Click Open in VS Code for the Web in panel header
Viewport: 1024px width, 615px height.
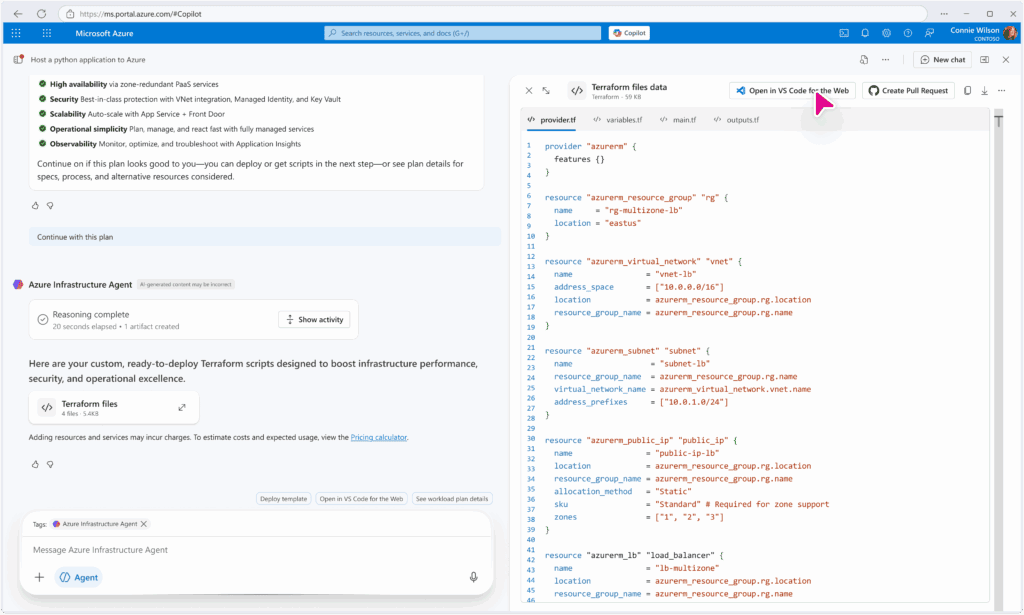point(792,91)
